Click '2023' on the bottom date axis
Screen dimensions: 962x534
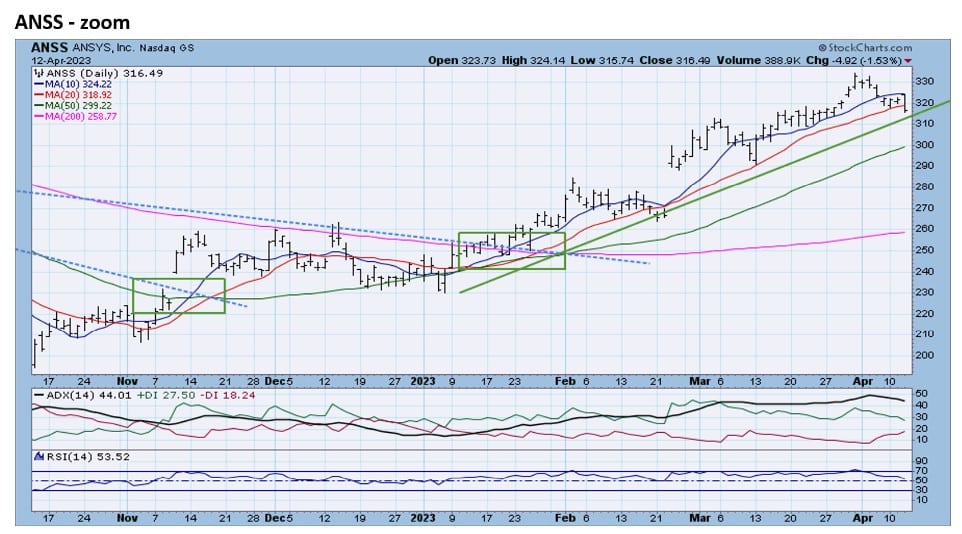(423, 518)
